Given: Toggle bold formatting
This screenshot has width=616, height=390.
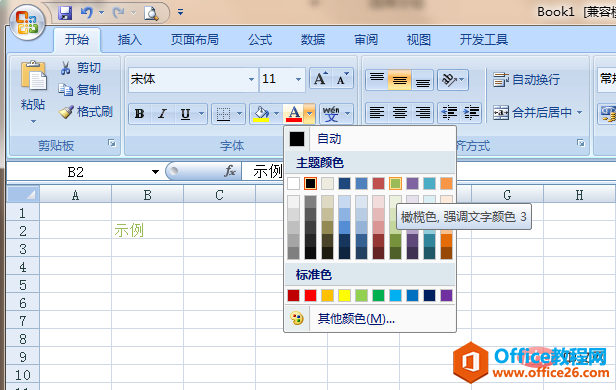Looking at the screenshot, I should click(x=139, y=114).
